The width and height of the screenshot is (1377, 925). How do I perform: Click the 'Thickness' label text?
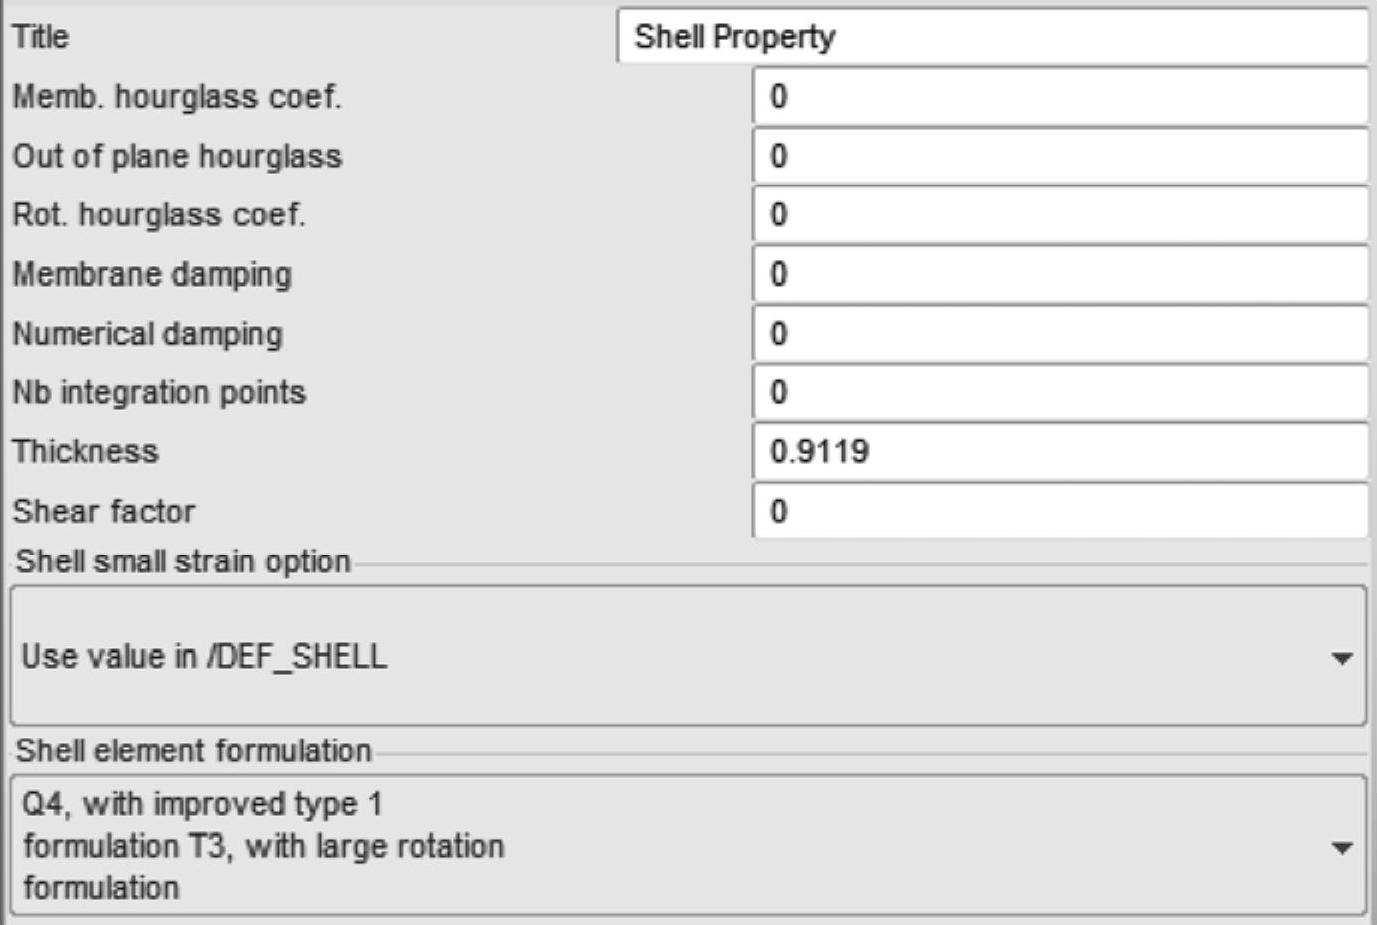coord(85,452)
